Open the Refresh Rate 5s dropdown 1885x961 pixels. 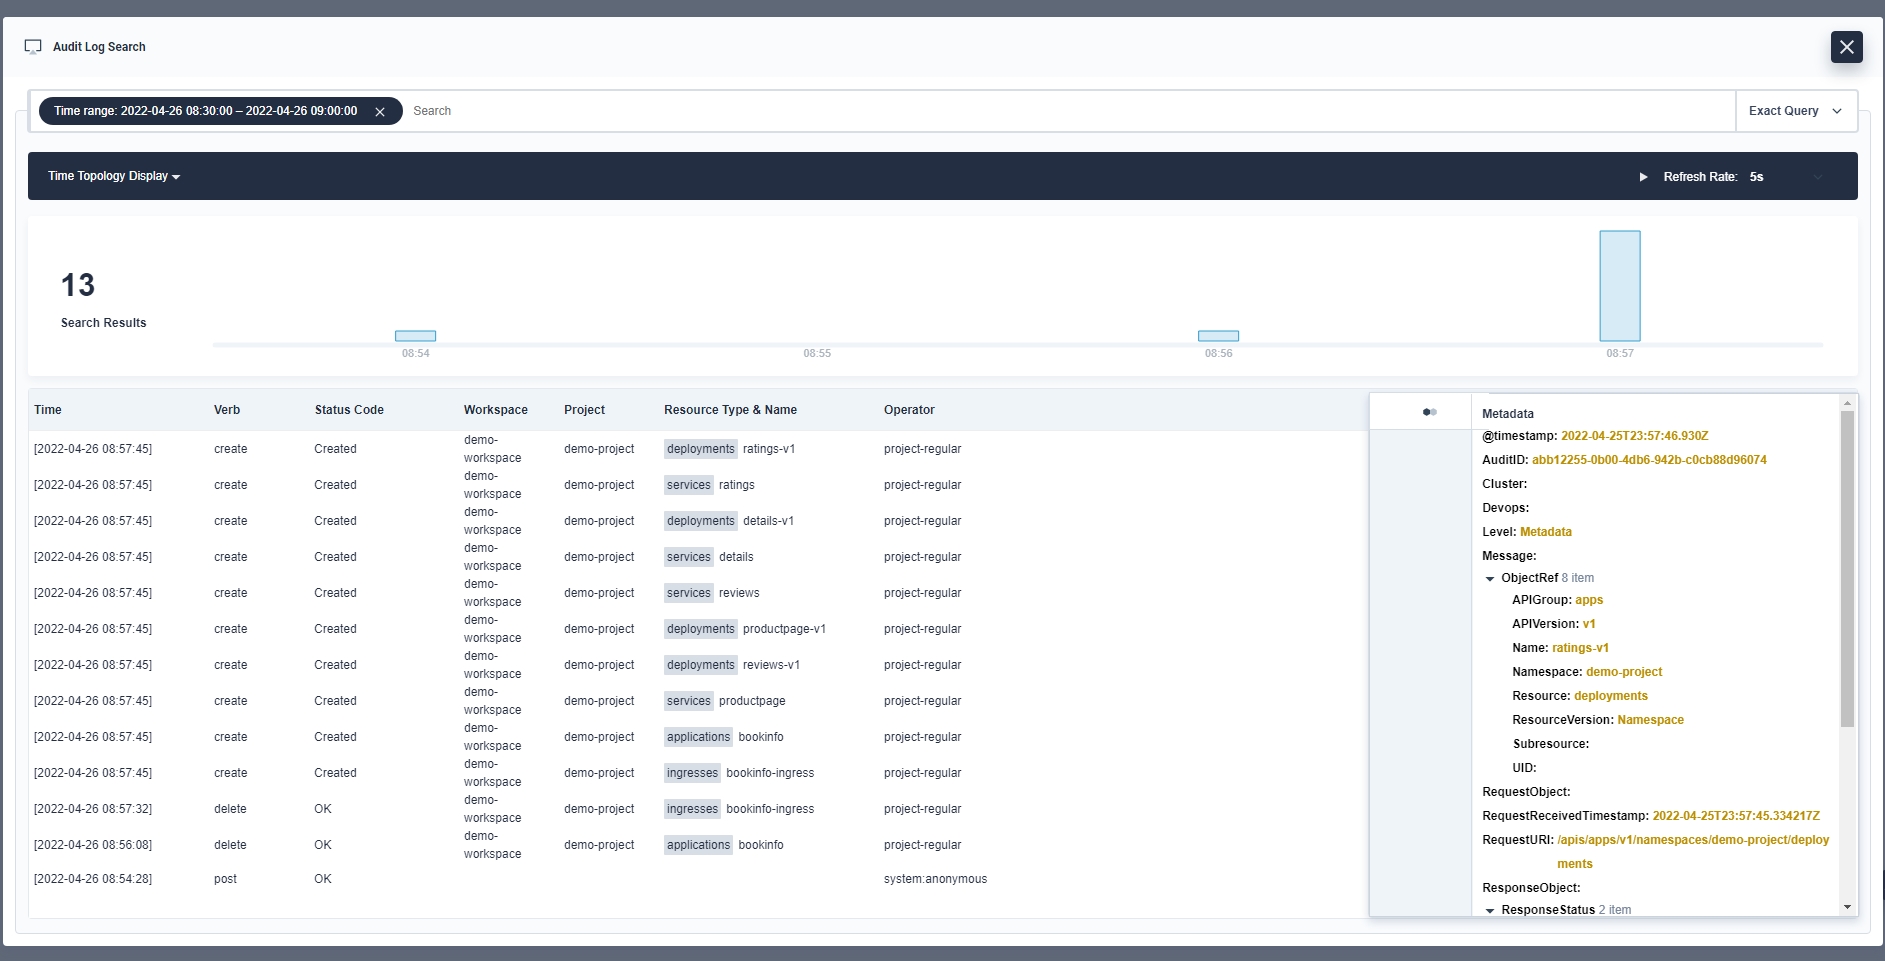(1786, 177)
